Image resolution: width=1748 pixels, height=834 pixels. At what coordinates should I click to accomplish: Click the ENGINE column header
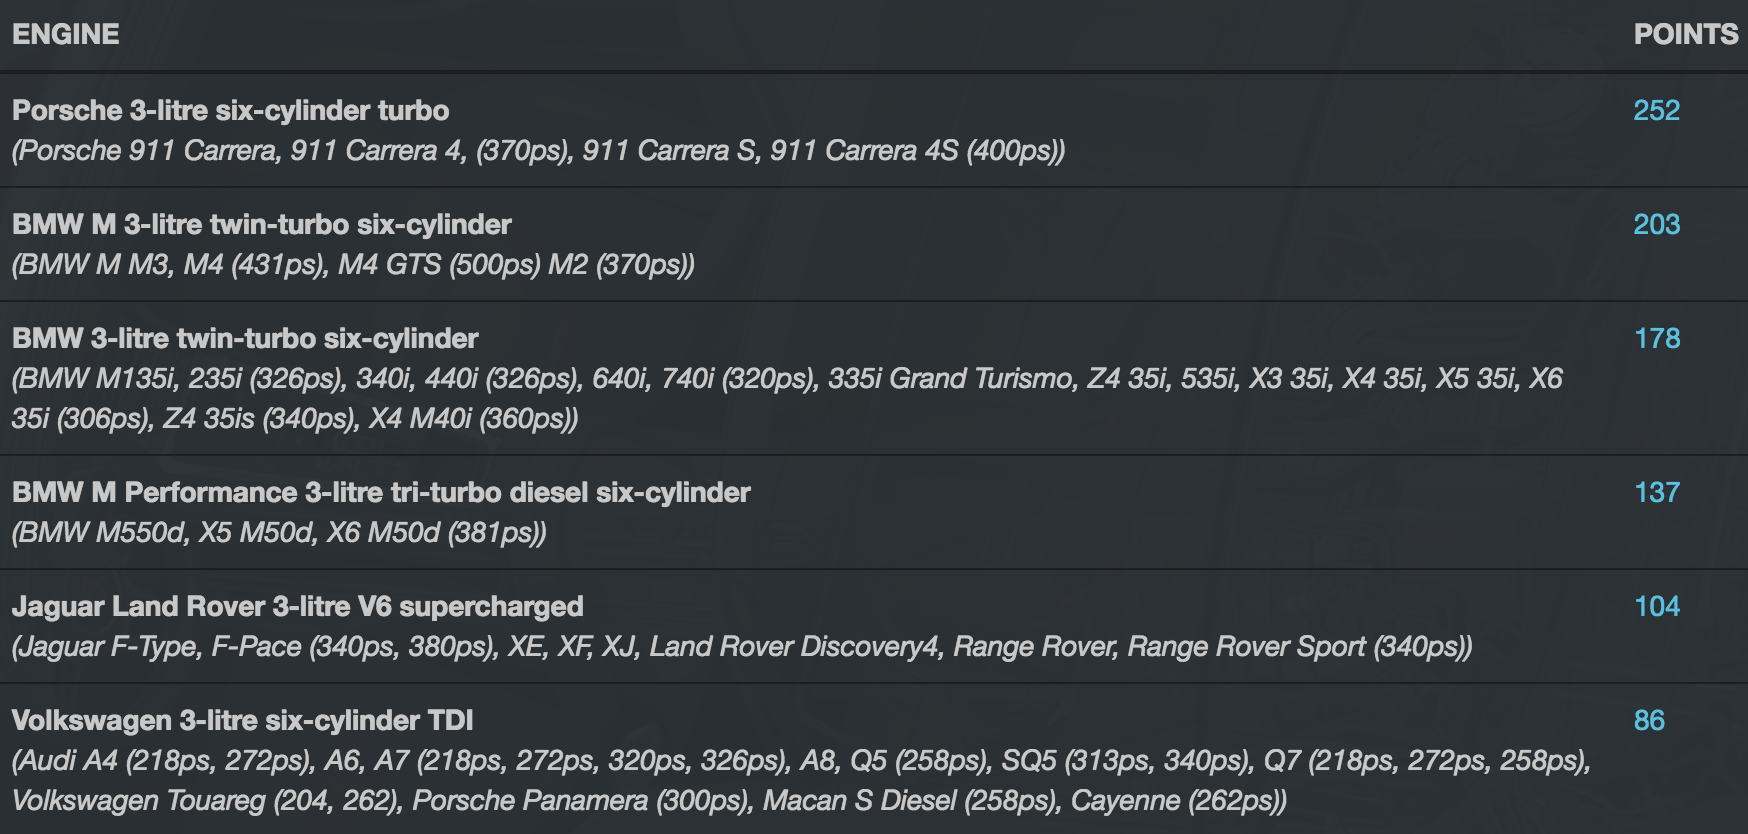(66, 34)
